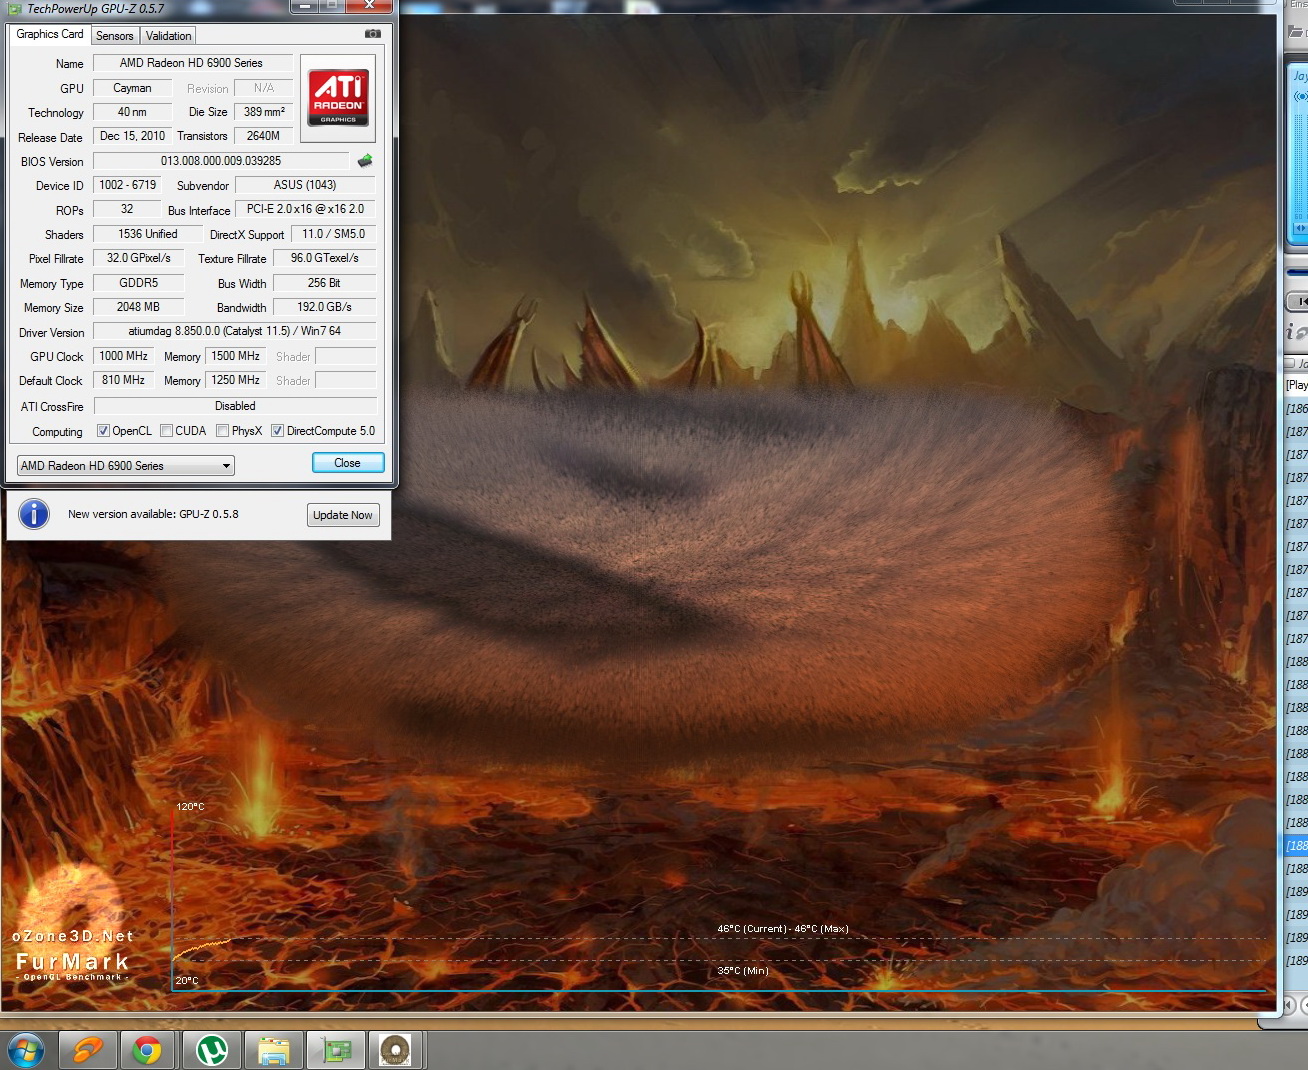1308x1070 pixels.
Task: Switch to the Sensors tab
Action: 115,36
